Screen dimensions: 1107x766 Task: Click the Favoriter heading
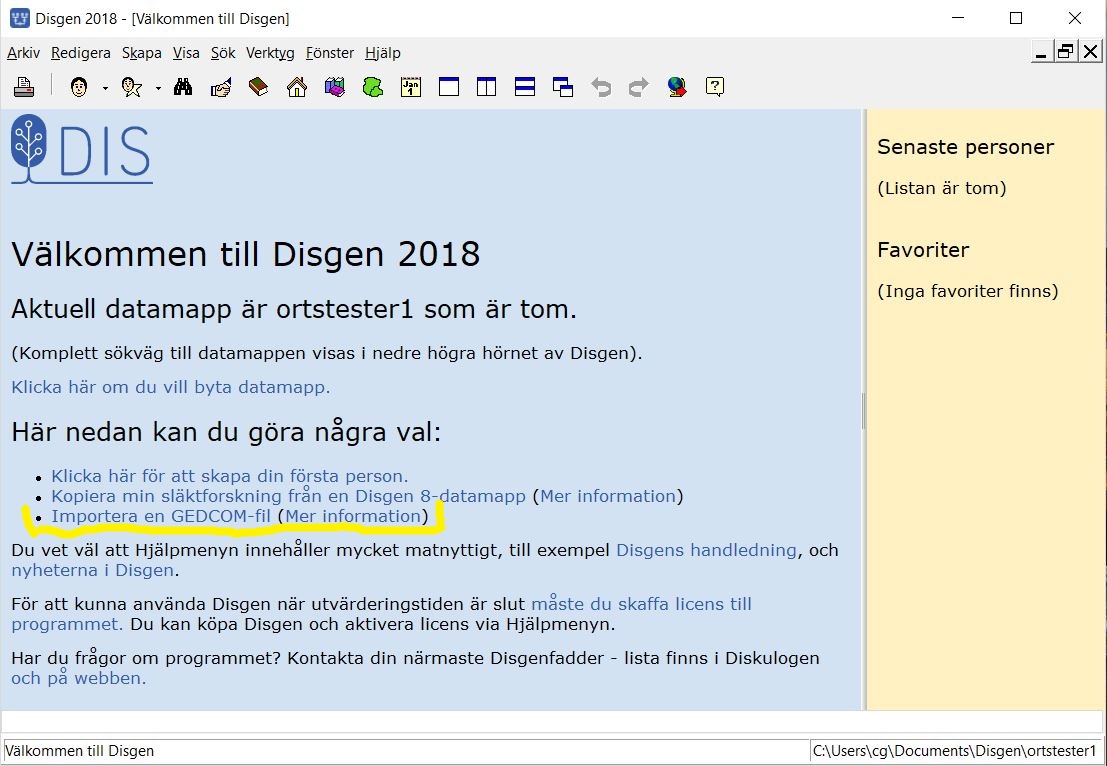tap(923, 250)
